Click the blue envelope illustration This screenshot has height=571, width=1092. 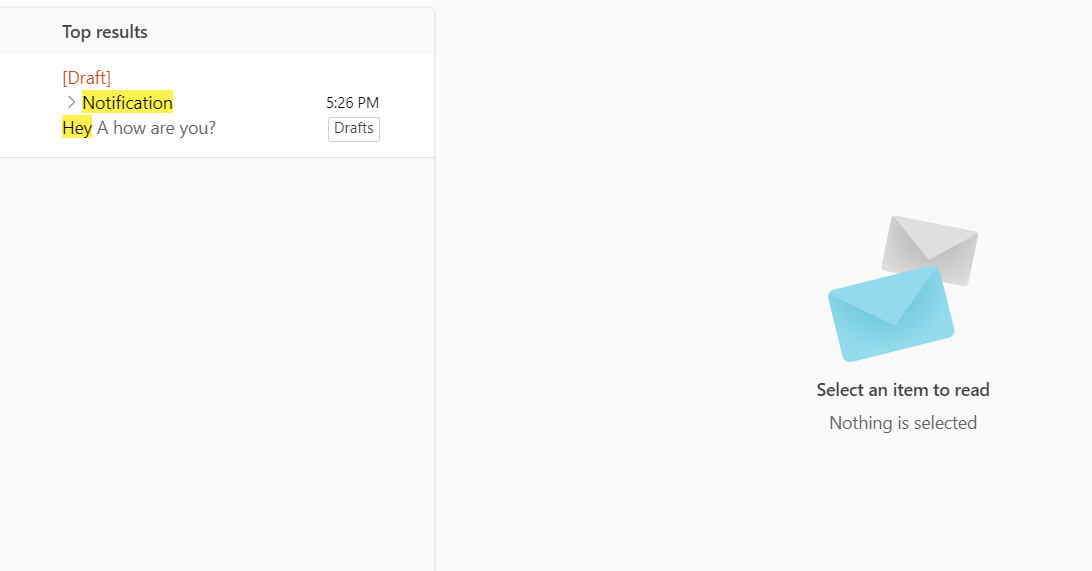[888, 314]
